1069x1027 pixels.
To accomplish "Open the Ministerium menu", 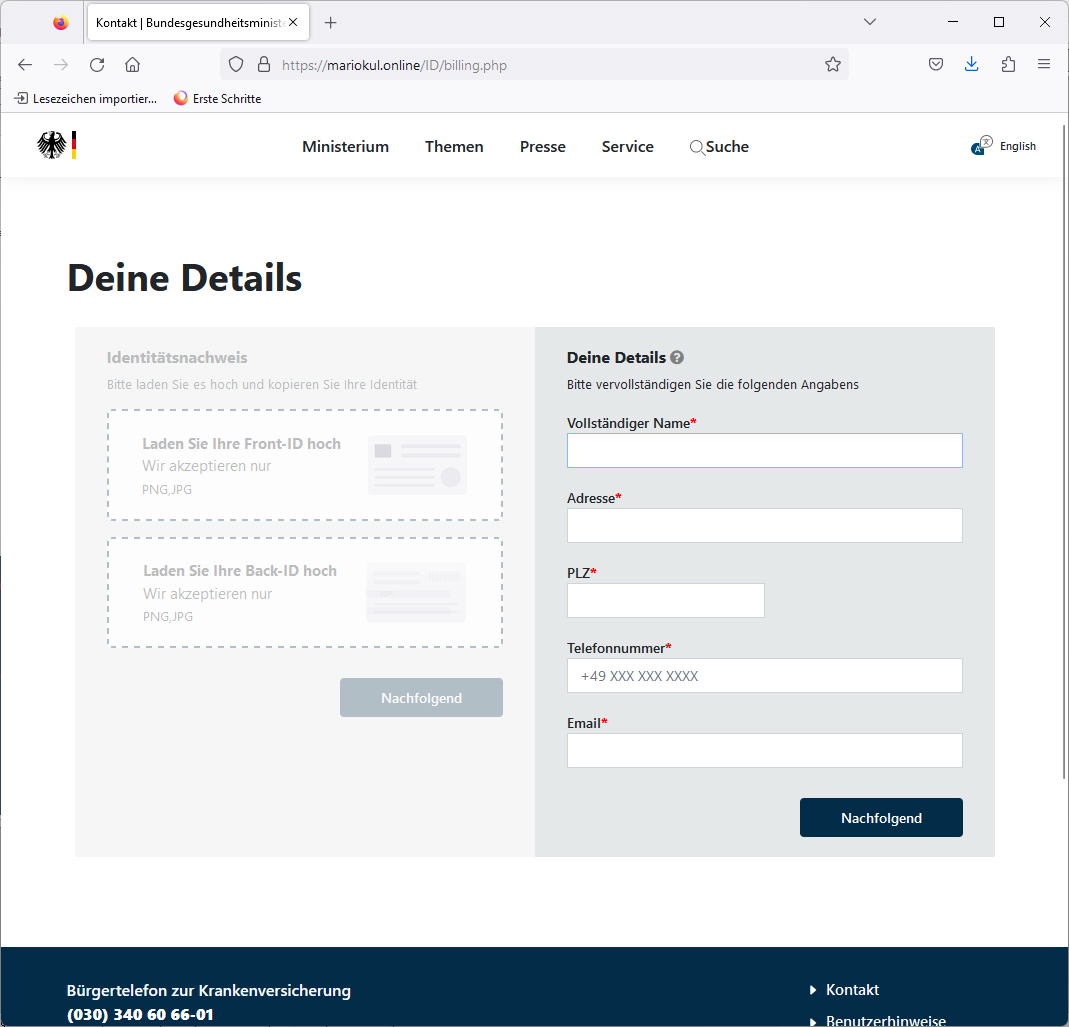I will click(x=346, y=147).
